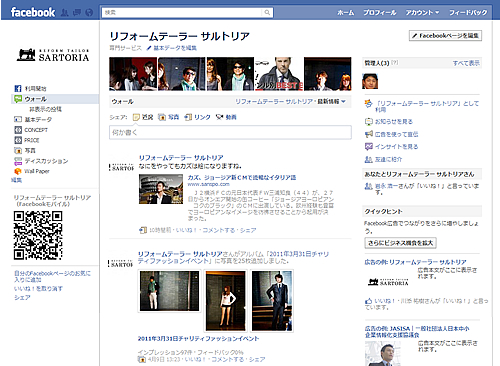Click the 友達に紹介 friends icon
Image resolution: width=500 pixels, height=366 pixels.
click(x=369, y=159)
